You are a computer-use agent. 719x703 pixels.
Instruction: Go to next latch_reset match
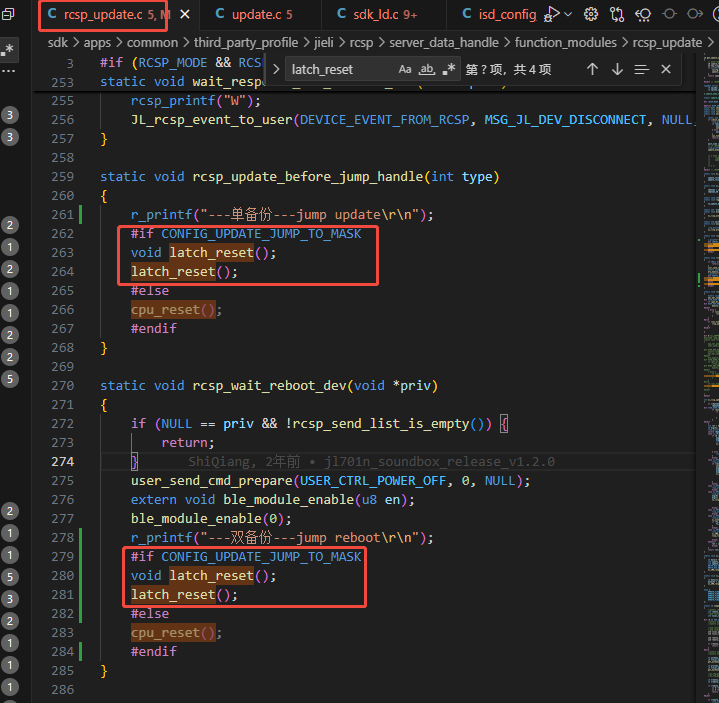click(617, 69)
